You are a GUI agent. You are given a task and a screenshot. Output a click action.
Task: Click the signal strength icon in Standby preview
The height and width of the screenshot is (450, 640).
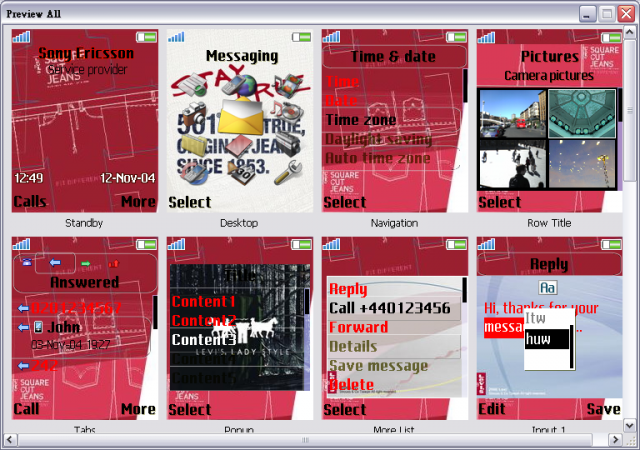[22, 37]
